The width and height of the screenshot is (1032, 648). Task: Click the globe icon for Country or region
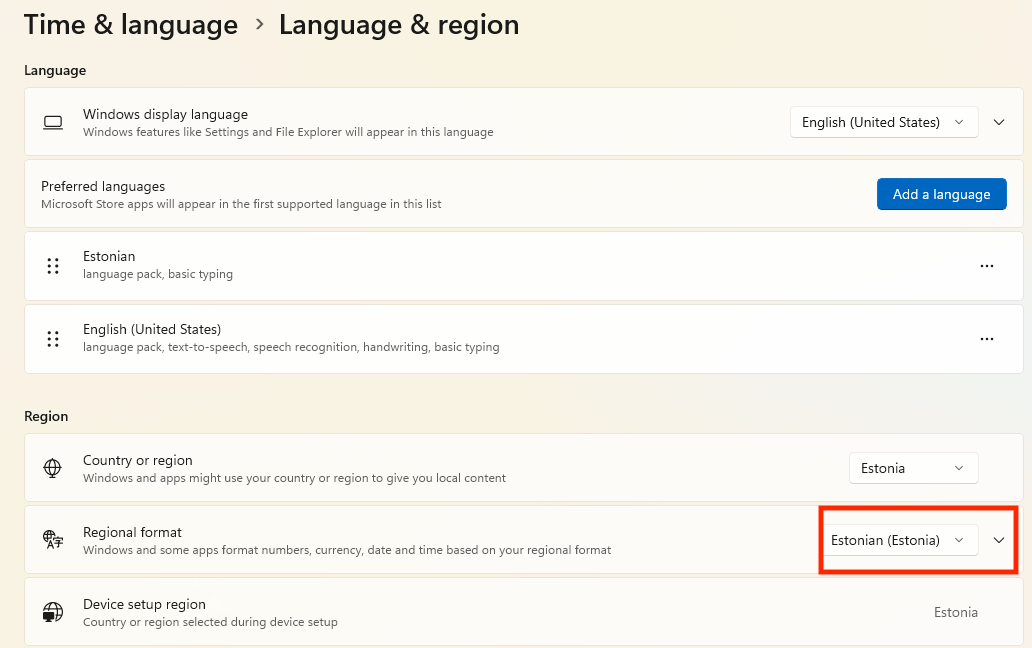tap(53, 468)
